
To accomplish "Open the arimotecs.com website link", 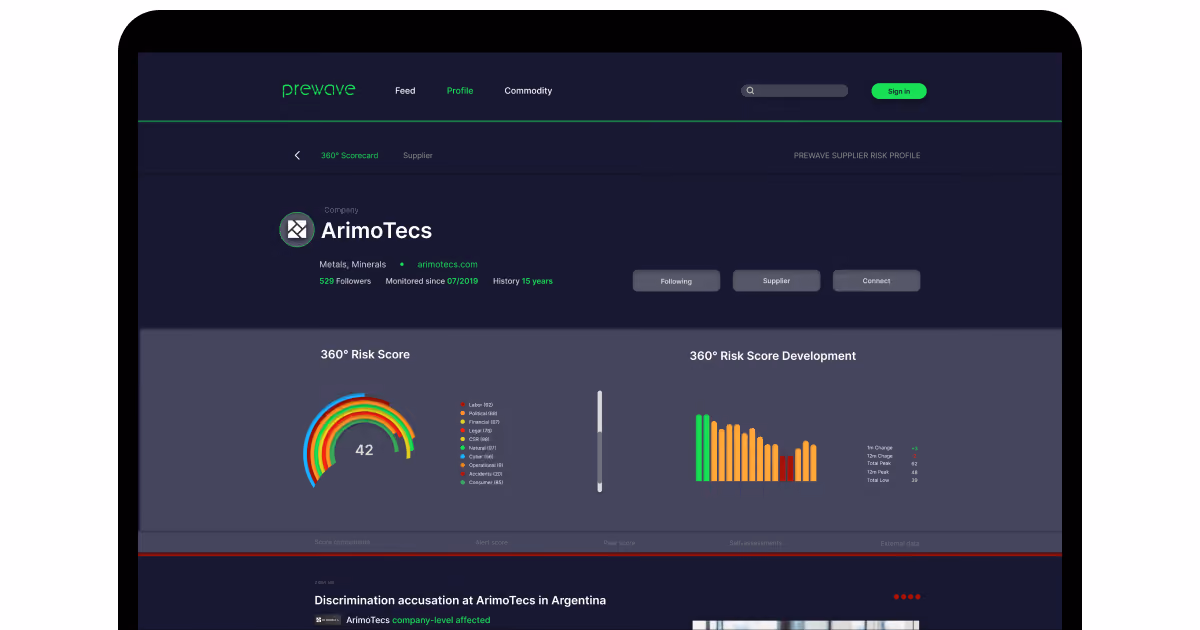I will pos(447,265).
